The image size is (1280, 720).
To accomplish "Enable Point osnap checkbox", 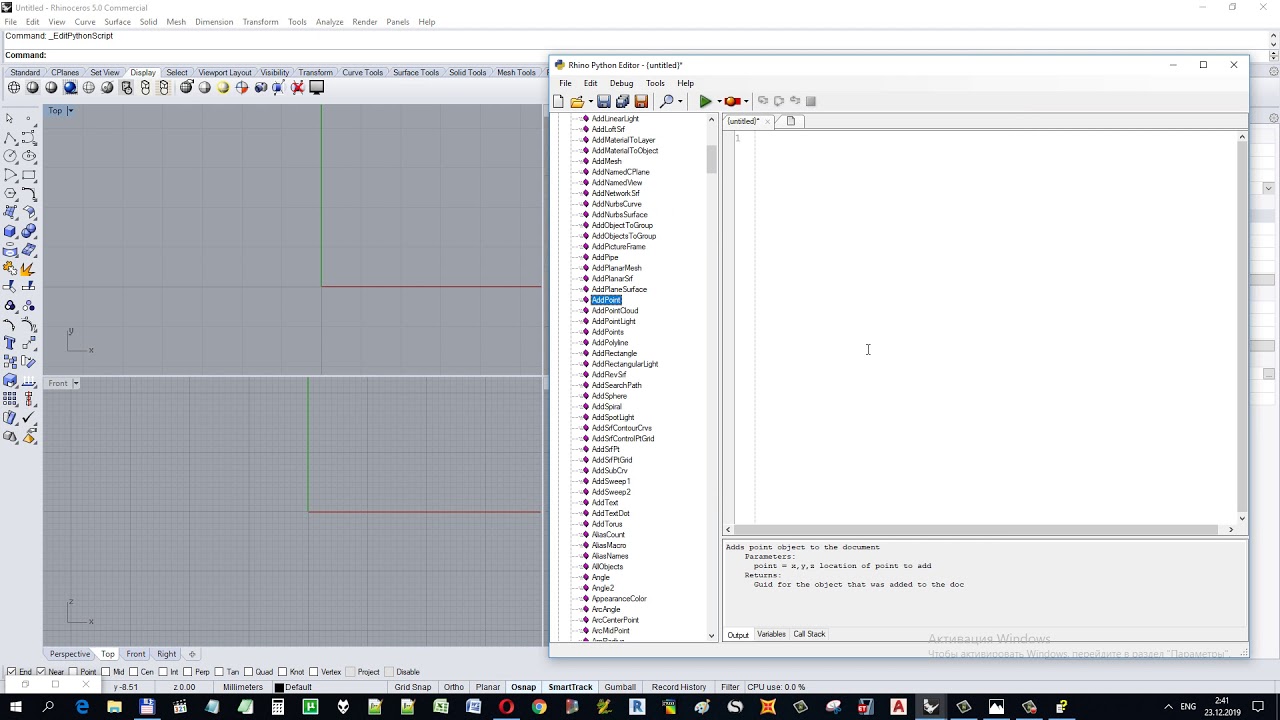I will tap(72, 672).
